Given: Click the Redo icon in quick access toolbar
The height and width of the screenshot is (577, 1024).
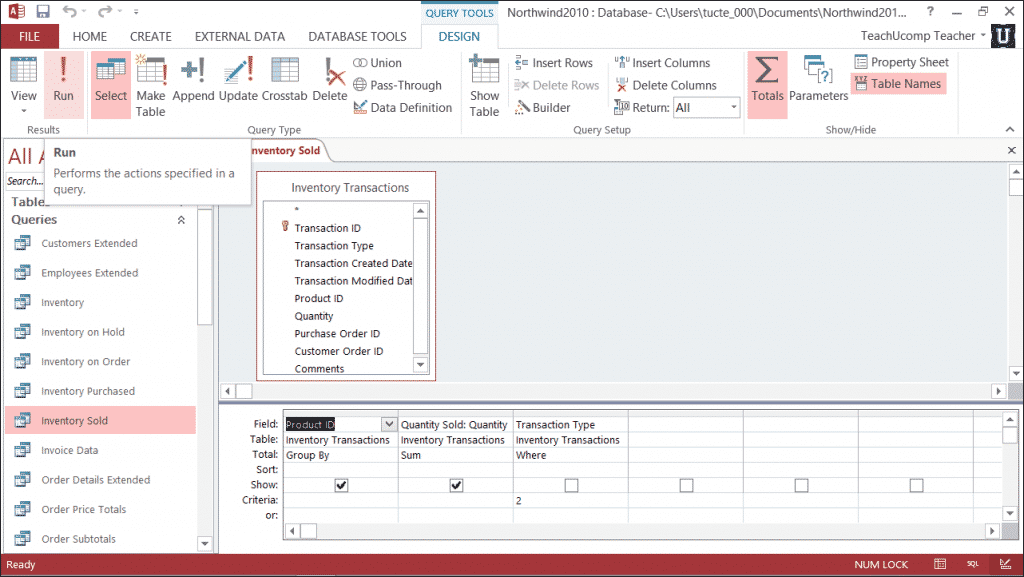Looking at the screenshot, I should tap(104, 11).
